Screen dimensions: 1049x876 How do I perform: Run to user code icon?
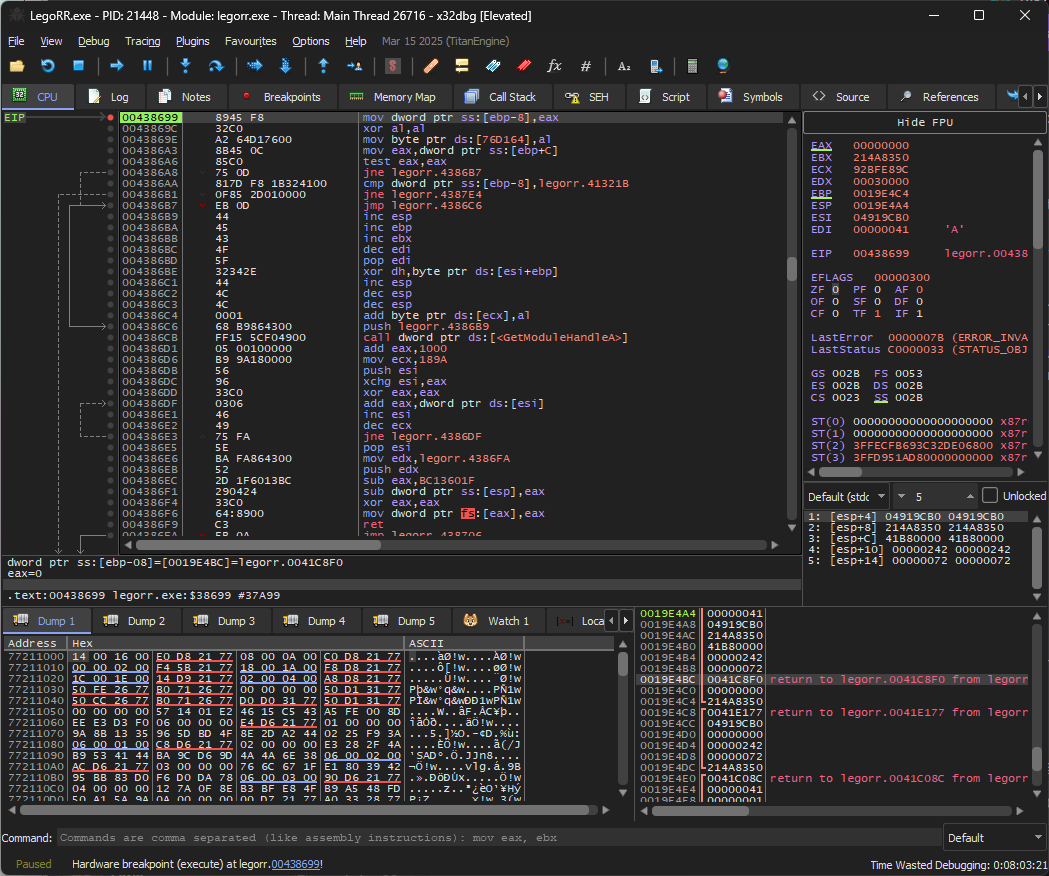355,66
